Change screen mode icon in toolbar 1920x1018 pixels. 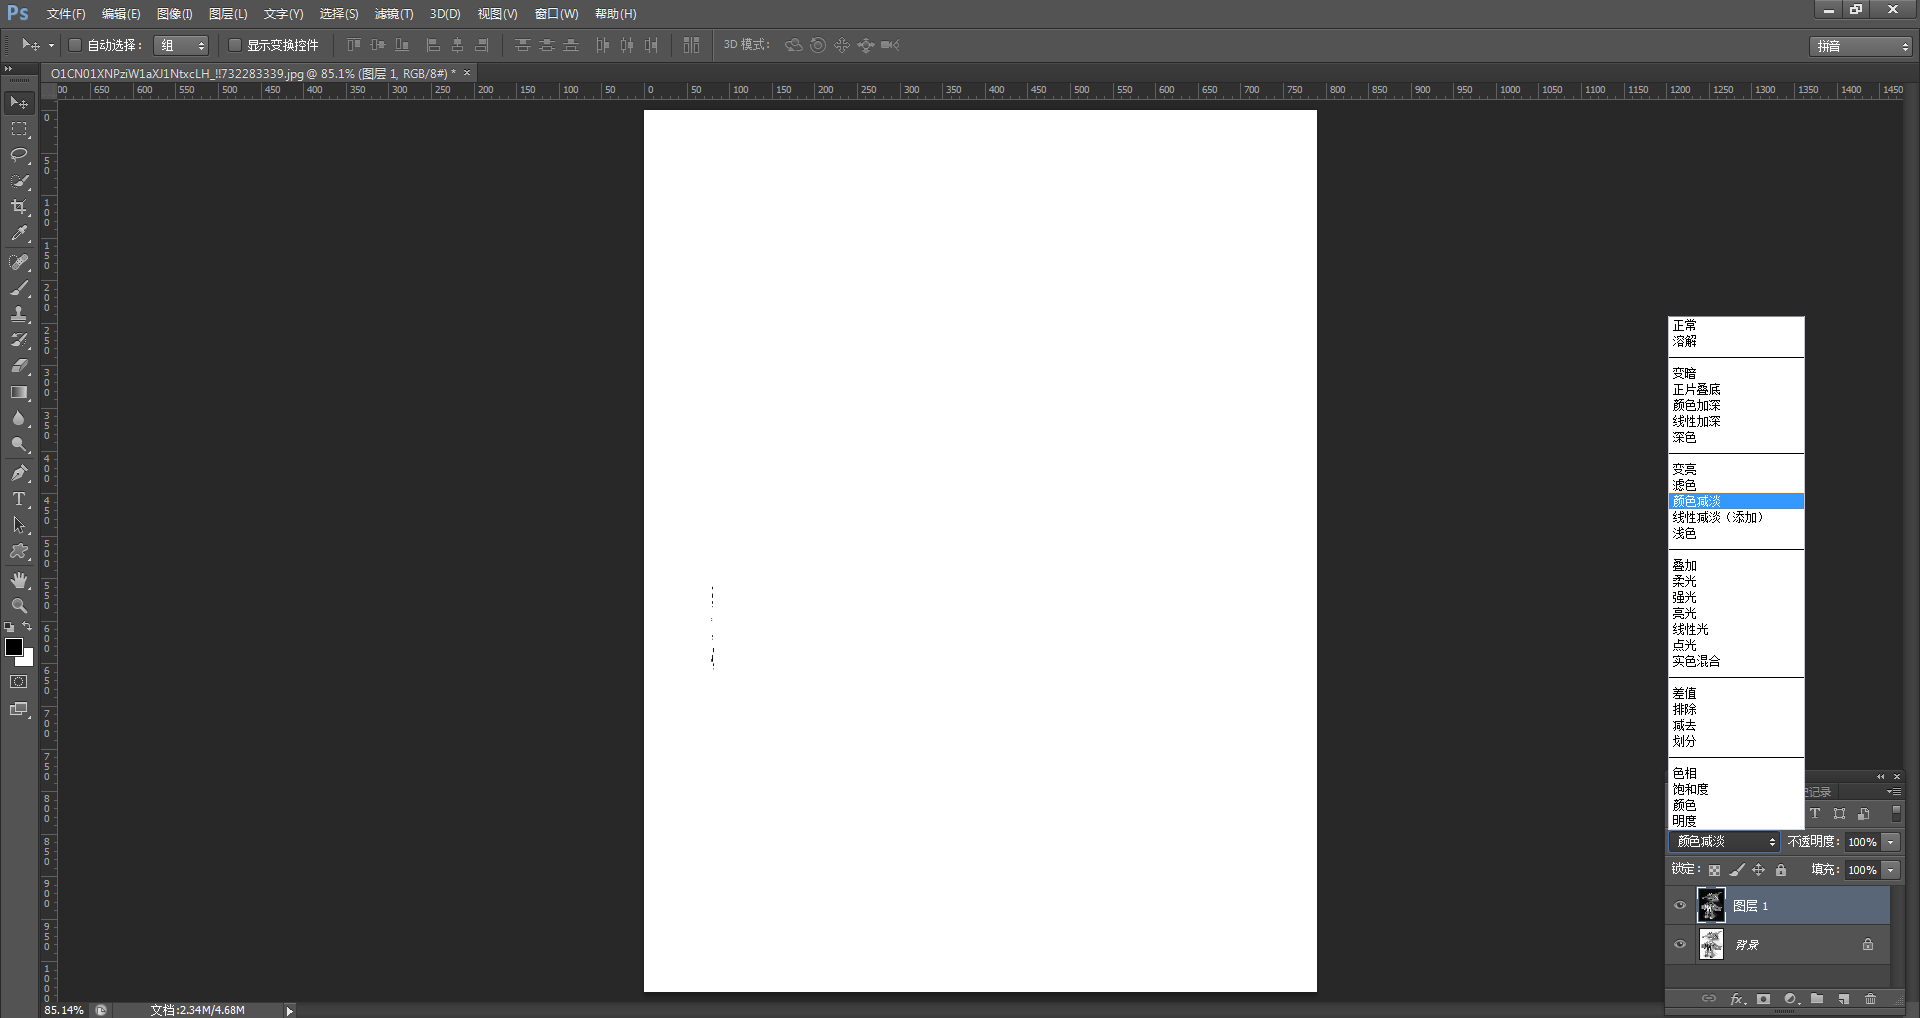click(x=19, y=709)
